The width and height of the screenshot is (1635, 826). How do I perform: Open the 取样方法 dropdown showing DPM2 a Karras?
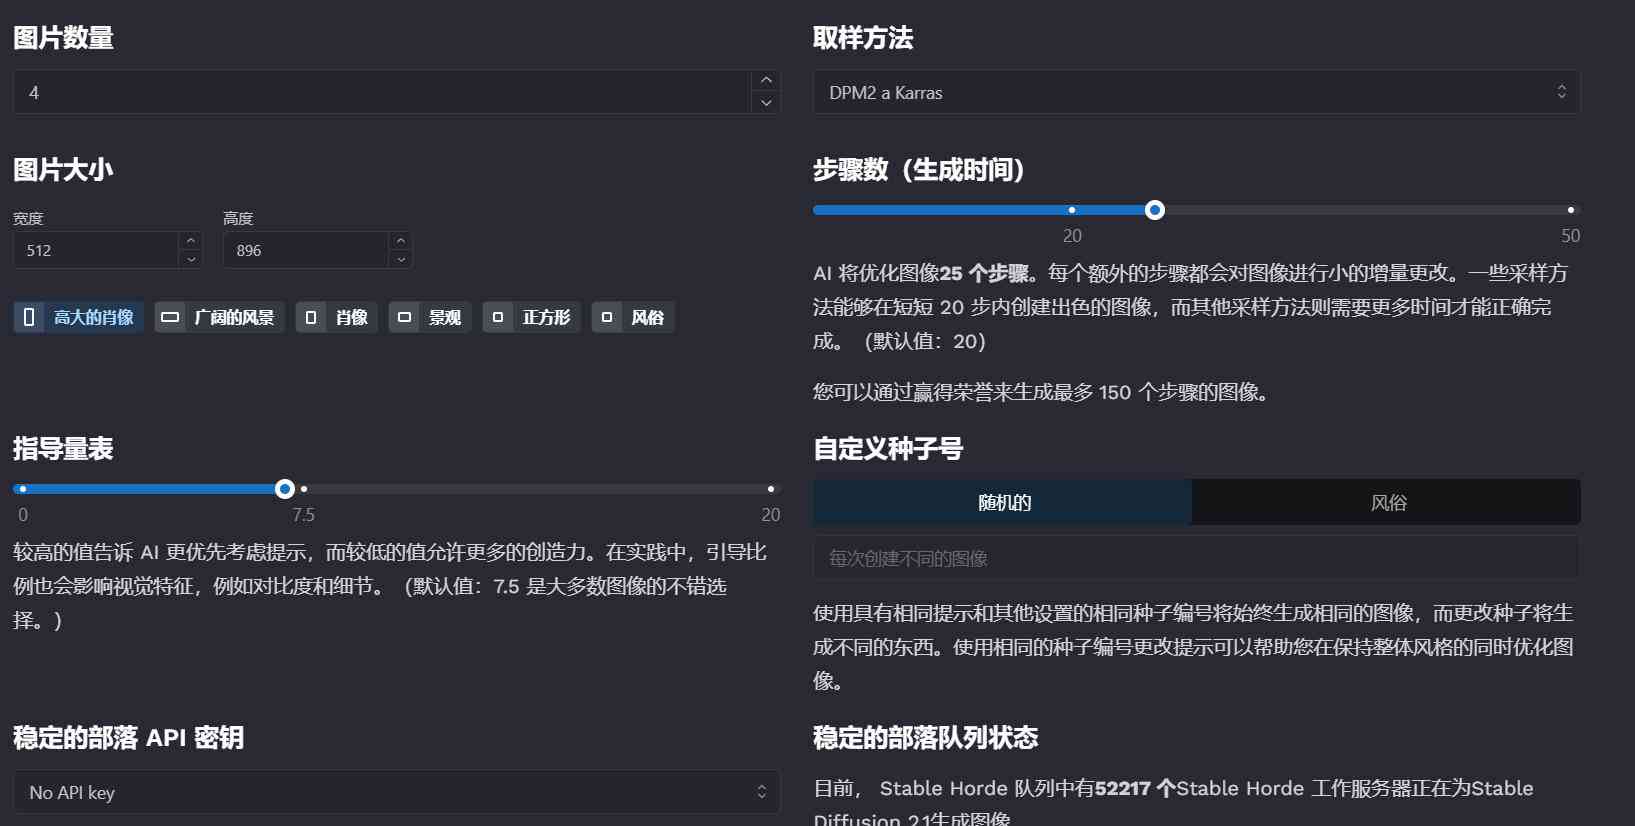point(1197,92)
